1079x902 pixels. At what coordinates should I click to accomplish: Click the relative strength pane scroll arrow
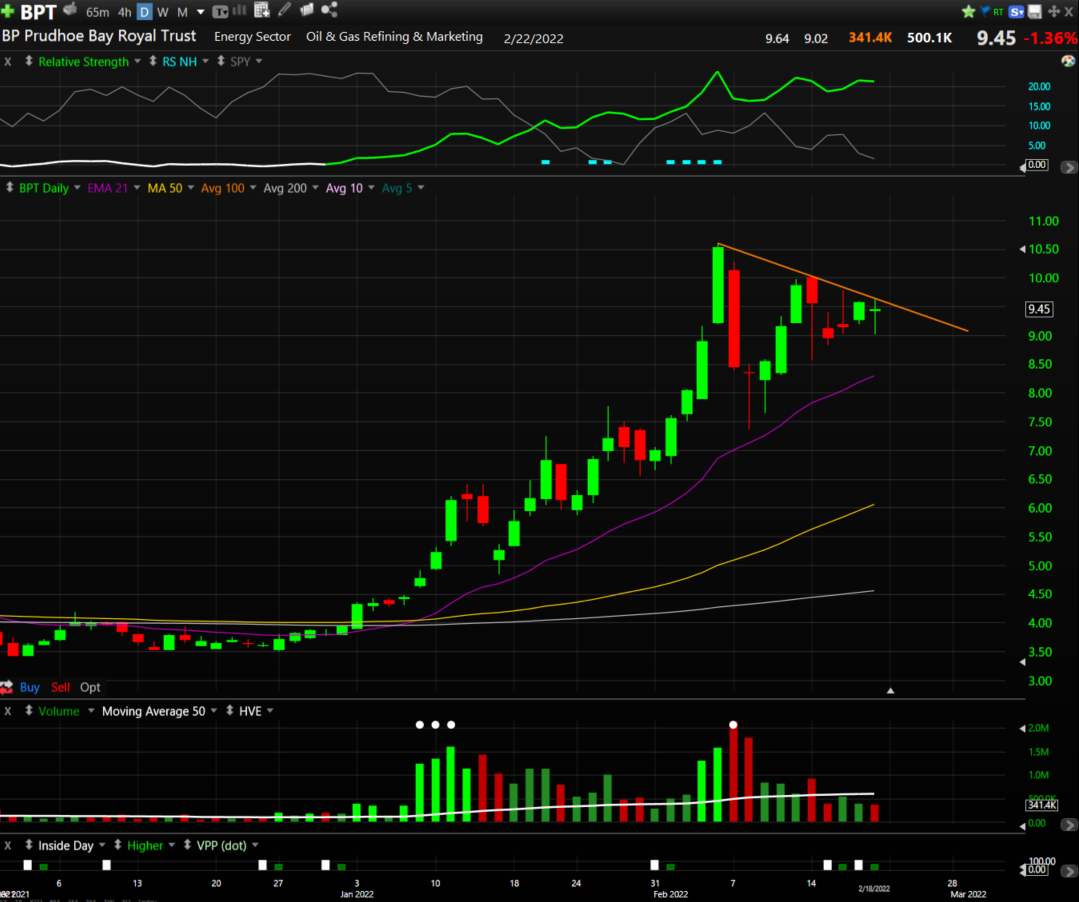tap(1069, 167)
